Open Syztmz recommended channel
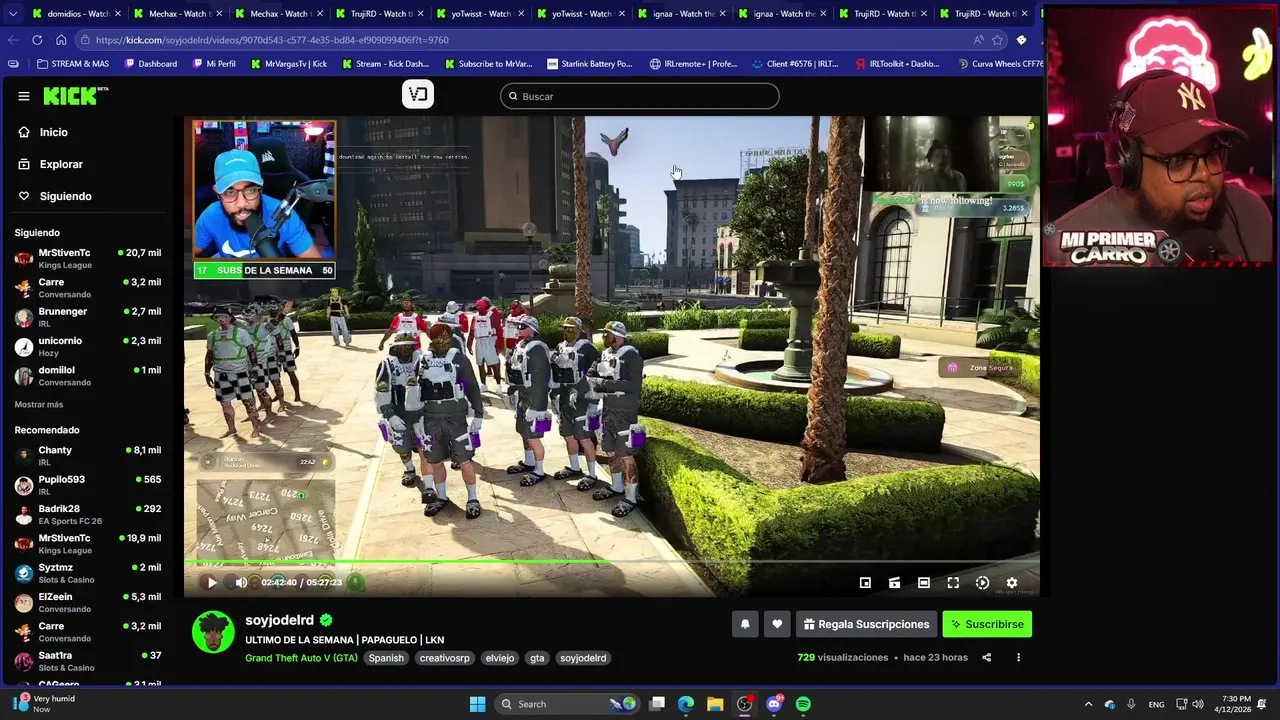This screenshot has height=720, width=1280. (x=88, y=573)
